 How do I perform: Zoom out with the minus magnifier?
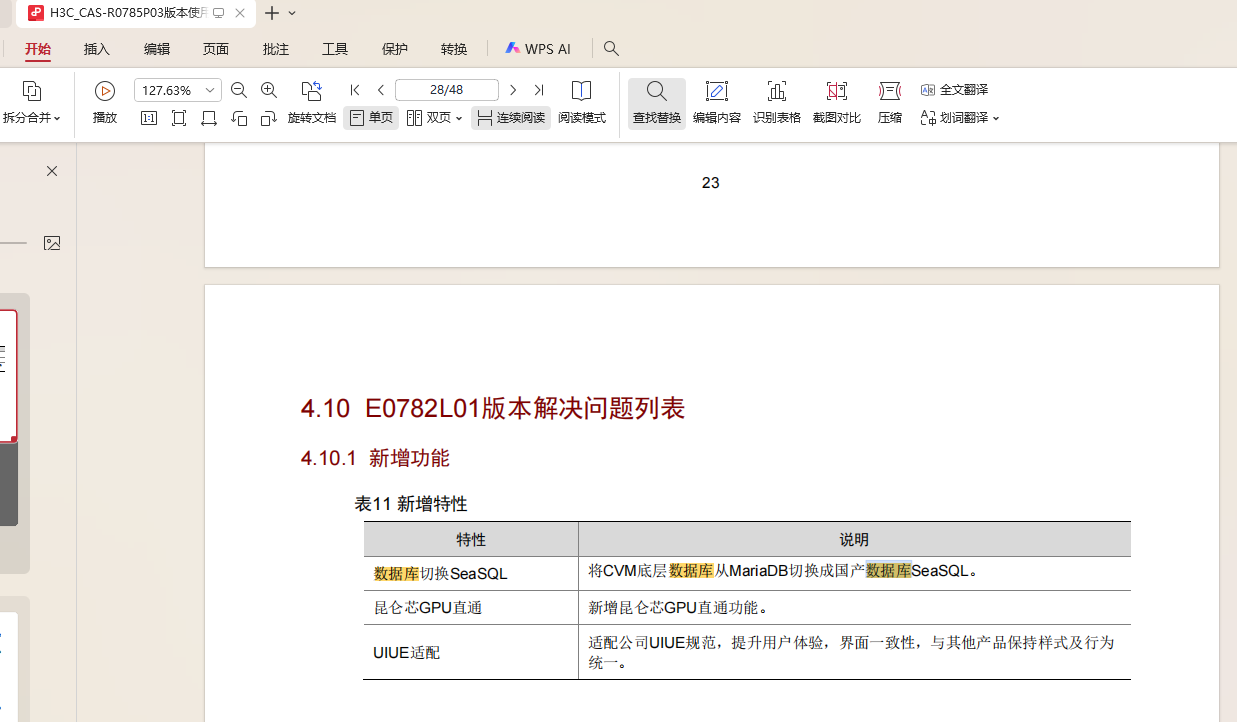point(239,90)
